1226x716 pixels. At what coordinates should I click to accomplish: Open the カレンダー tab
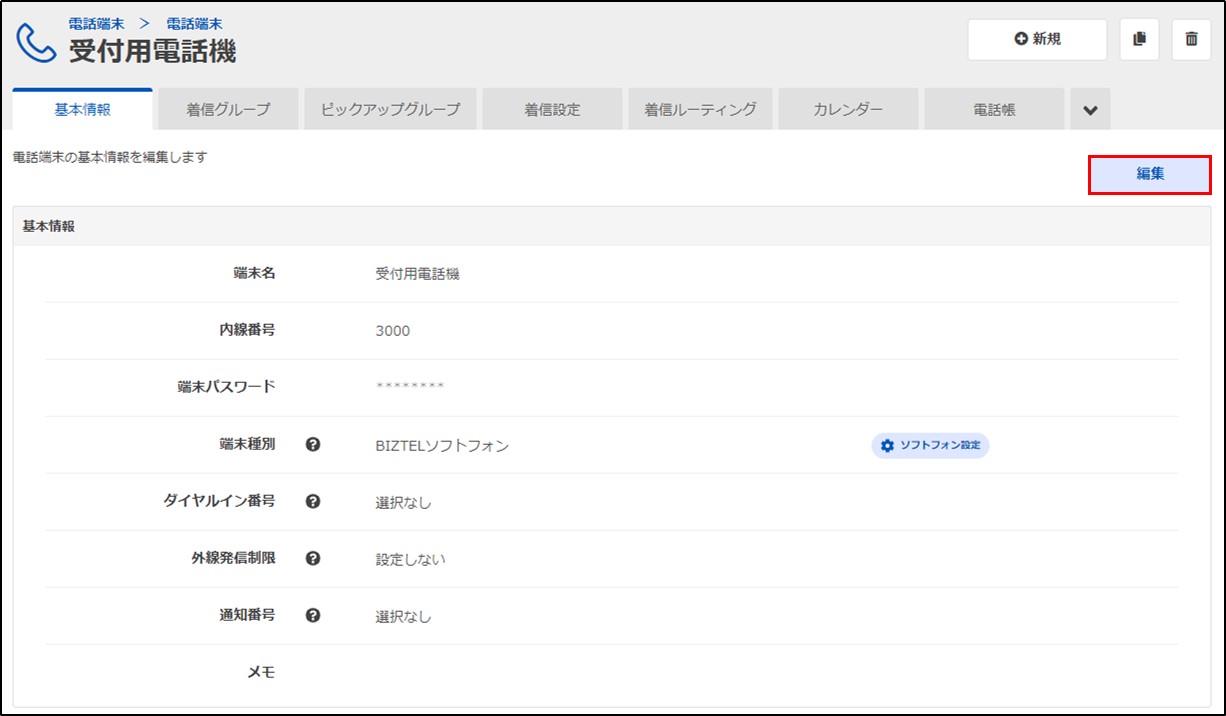(848, 110)
